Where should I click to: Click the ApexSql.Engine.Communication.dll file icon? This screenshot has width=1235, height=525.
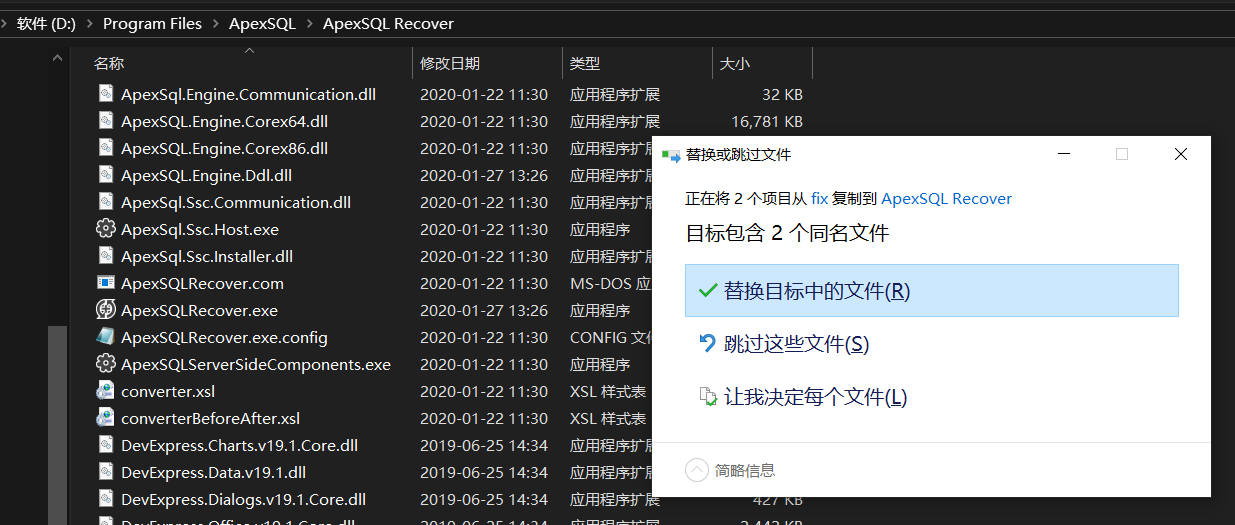point(105,94)
